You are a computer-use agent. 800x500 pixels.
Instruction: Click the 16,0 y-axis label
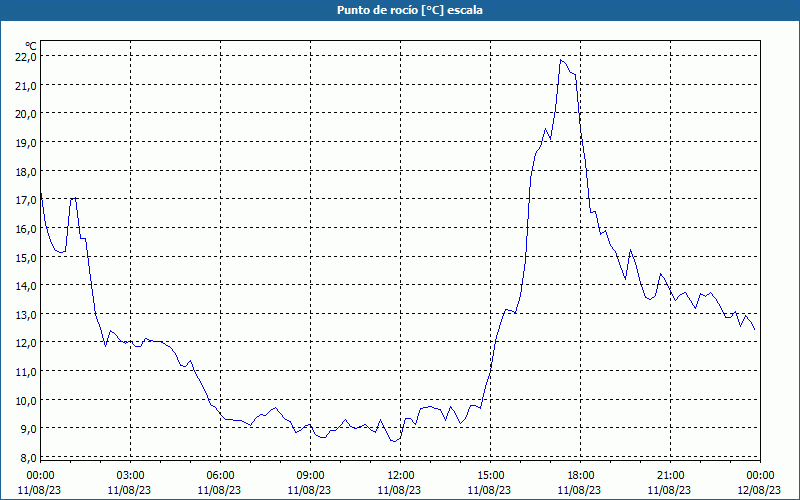[26, 229]
